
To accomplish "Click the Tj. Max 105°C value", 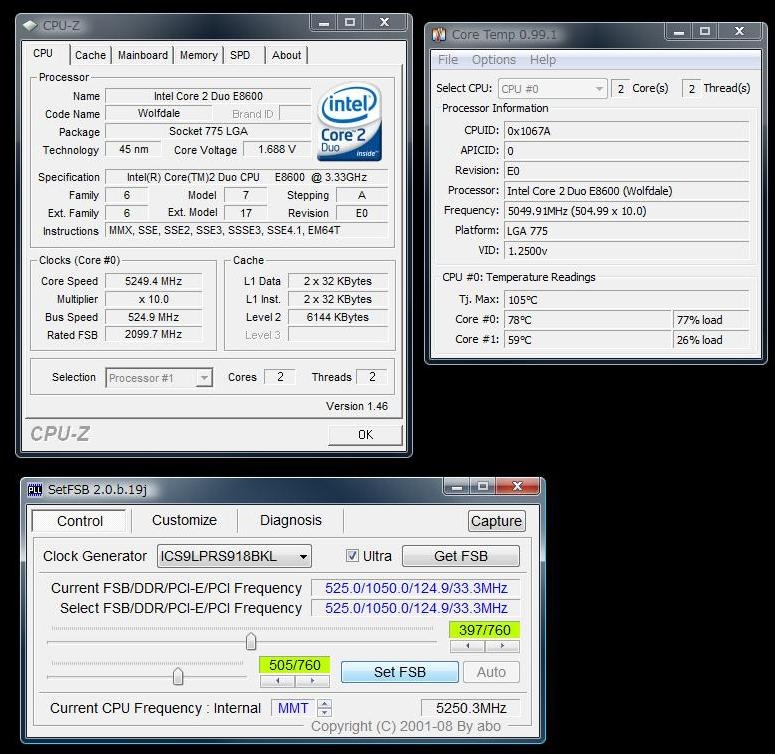I will pos(627,300).
